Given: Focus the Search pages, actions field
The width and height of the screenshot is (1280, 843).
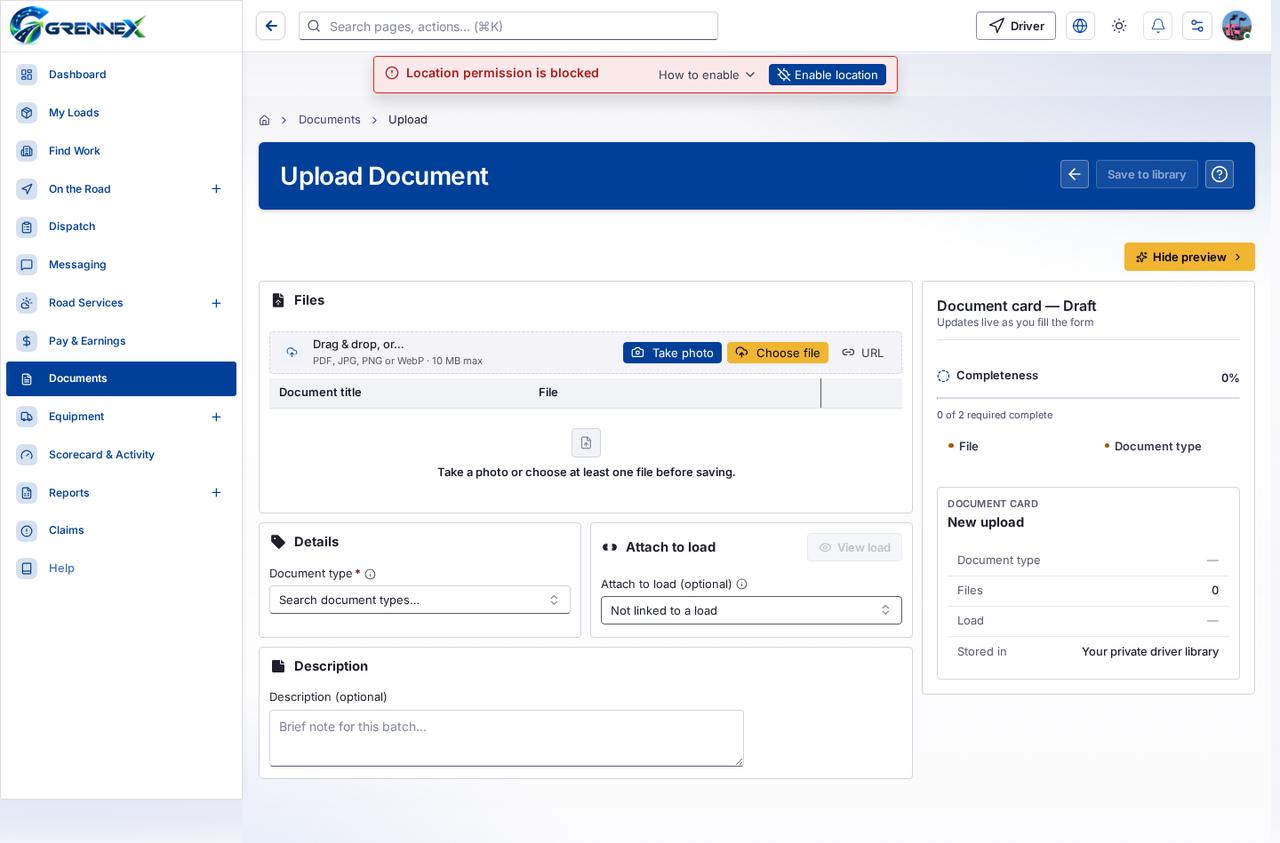Looking at the screenshot, I should click(508, 26).
